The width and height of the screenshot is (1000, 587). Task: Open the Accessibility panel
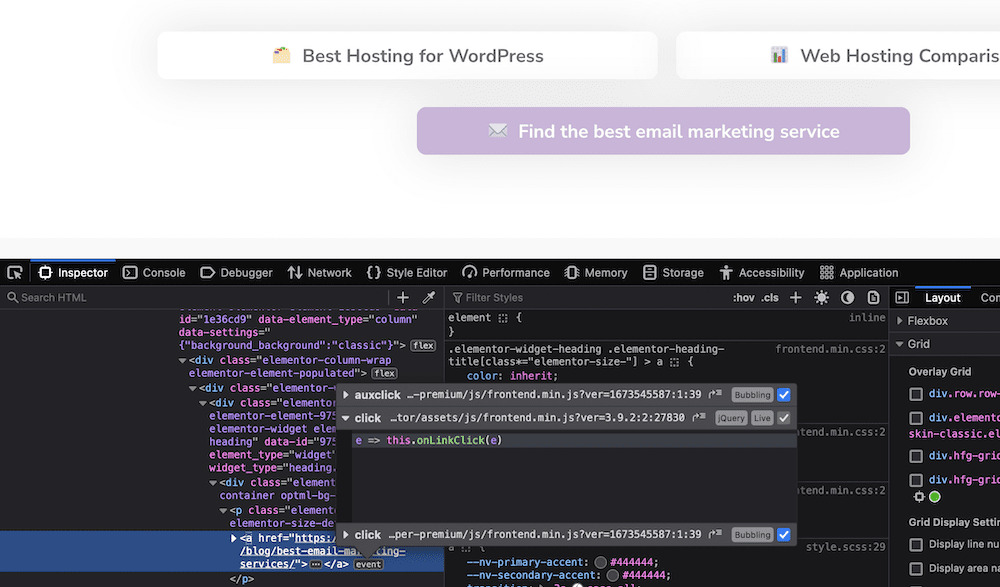point(763,272)
